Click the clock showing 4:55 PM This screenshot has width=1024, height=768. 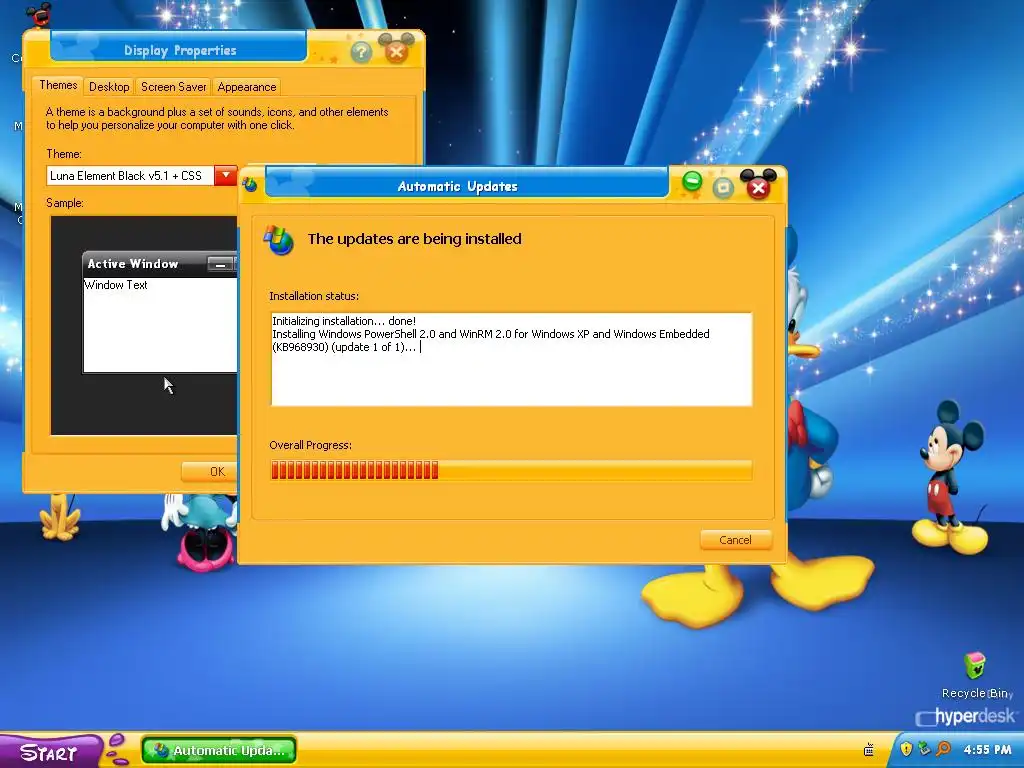click(x=987, y=750)
